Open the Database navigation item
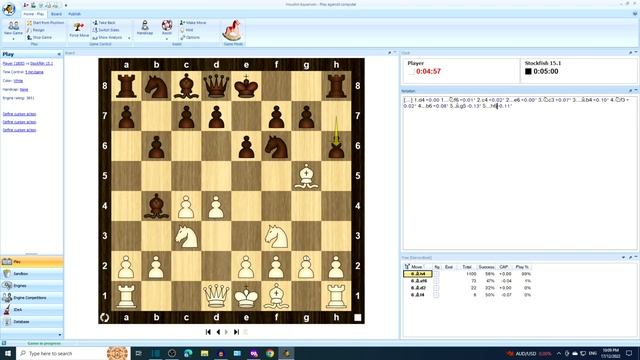640x360 pixels. pyautogui.click(x=32, y=322)
